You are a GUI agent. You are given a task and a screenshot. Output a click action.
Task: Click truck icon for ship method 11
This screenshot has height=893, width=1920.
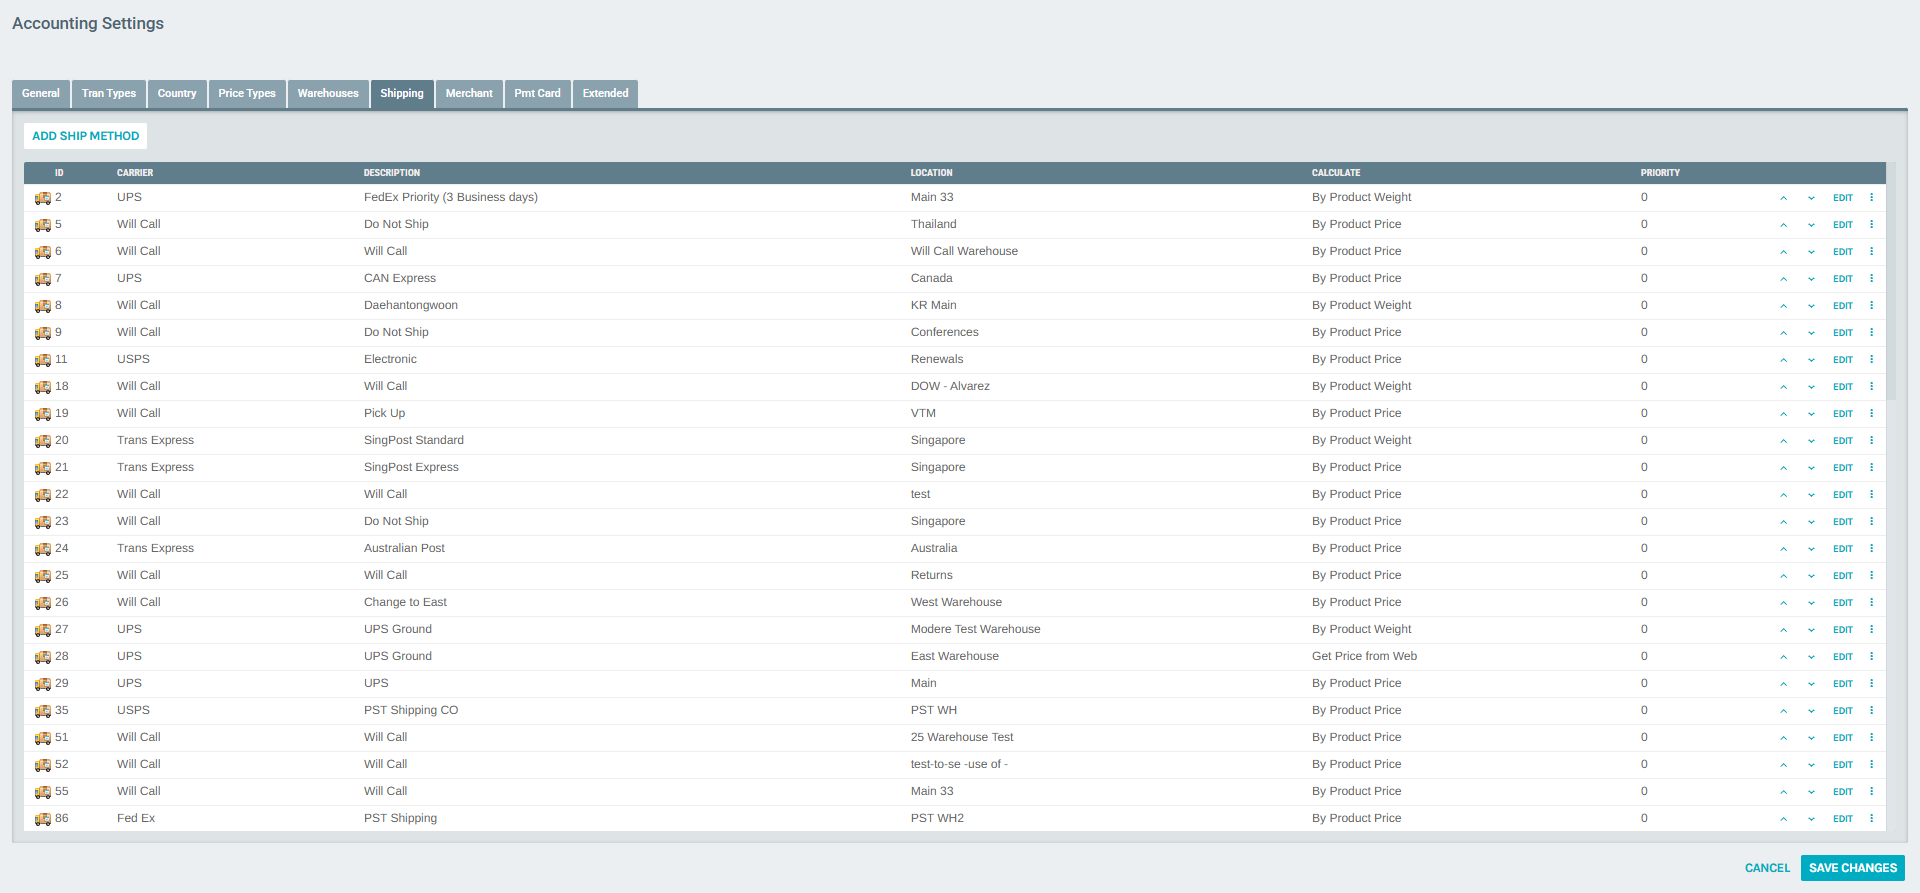coord(43,360)
